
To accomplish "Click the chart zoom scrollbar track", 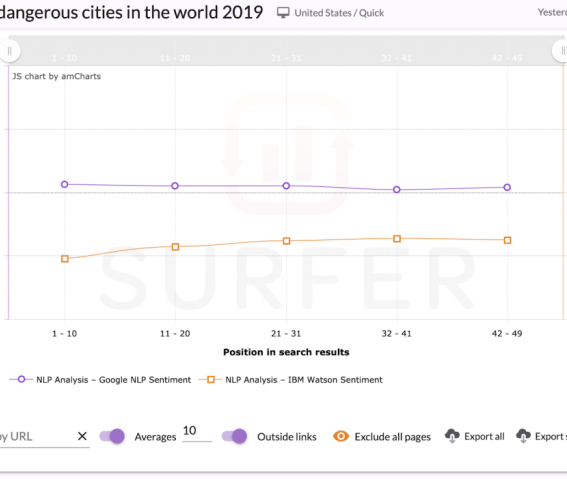I will point(286,50).
